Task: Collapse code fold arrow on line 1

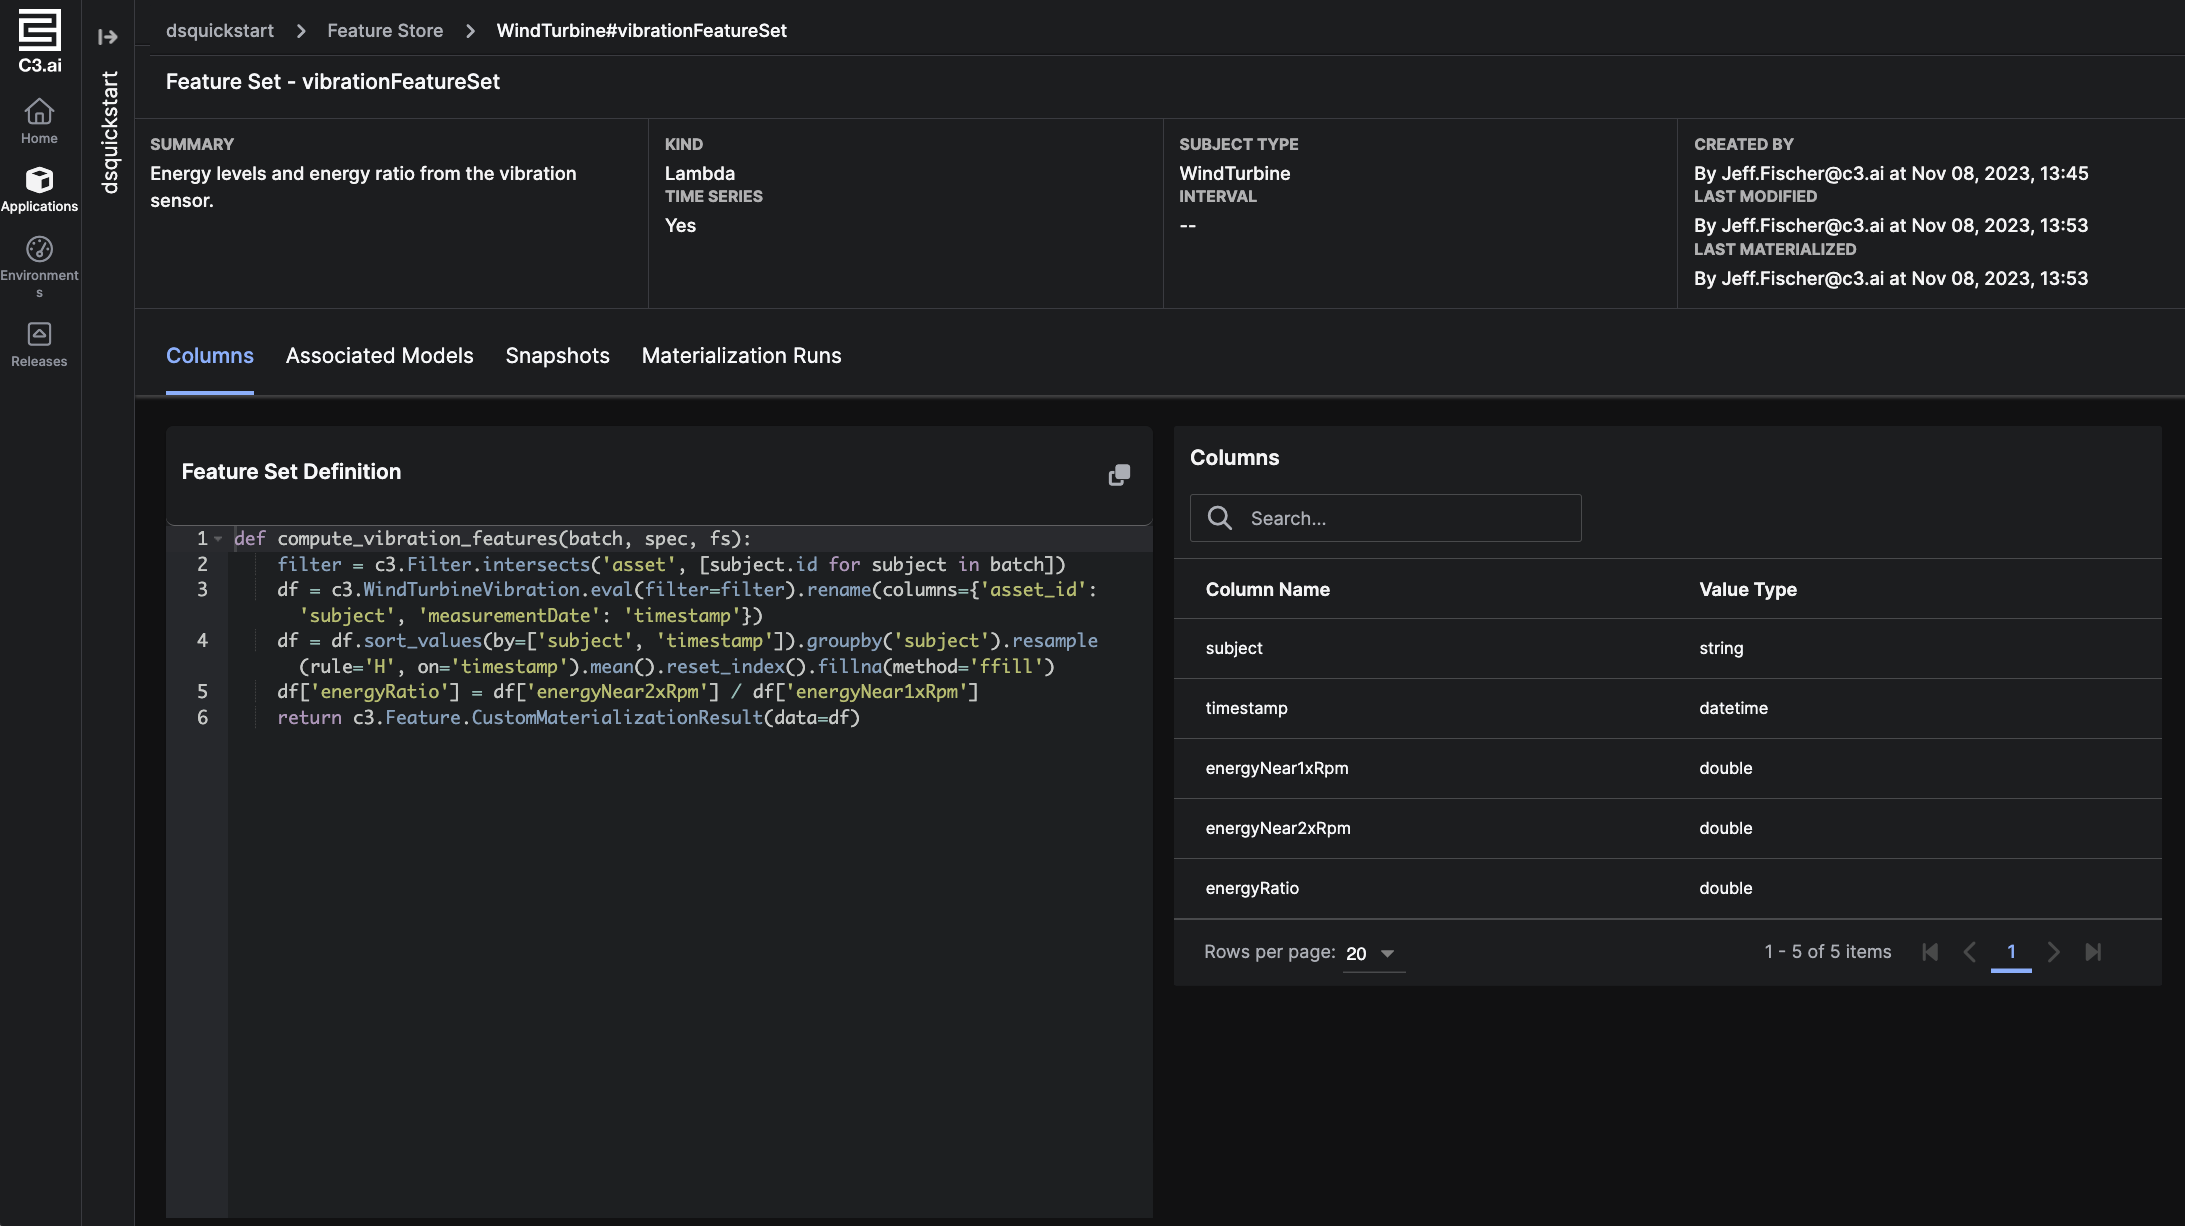Action: [x=218, y=539]
